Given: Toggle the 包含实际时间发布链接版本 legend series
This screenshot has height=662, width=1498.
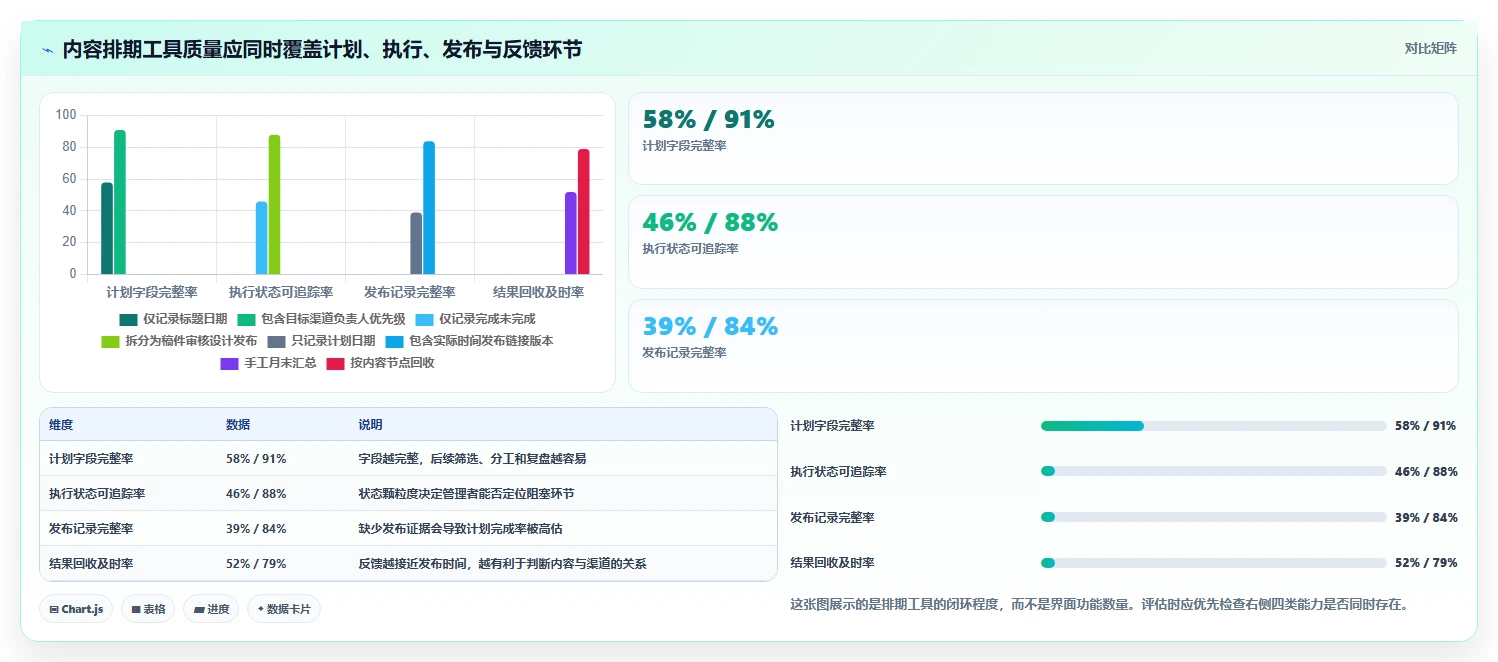Looking at the screenshot, I should pos(469,341).
